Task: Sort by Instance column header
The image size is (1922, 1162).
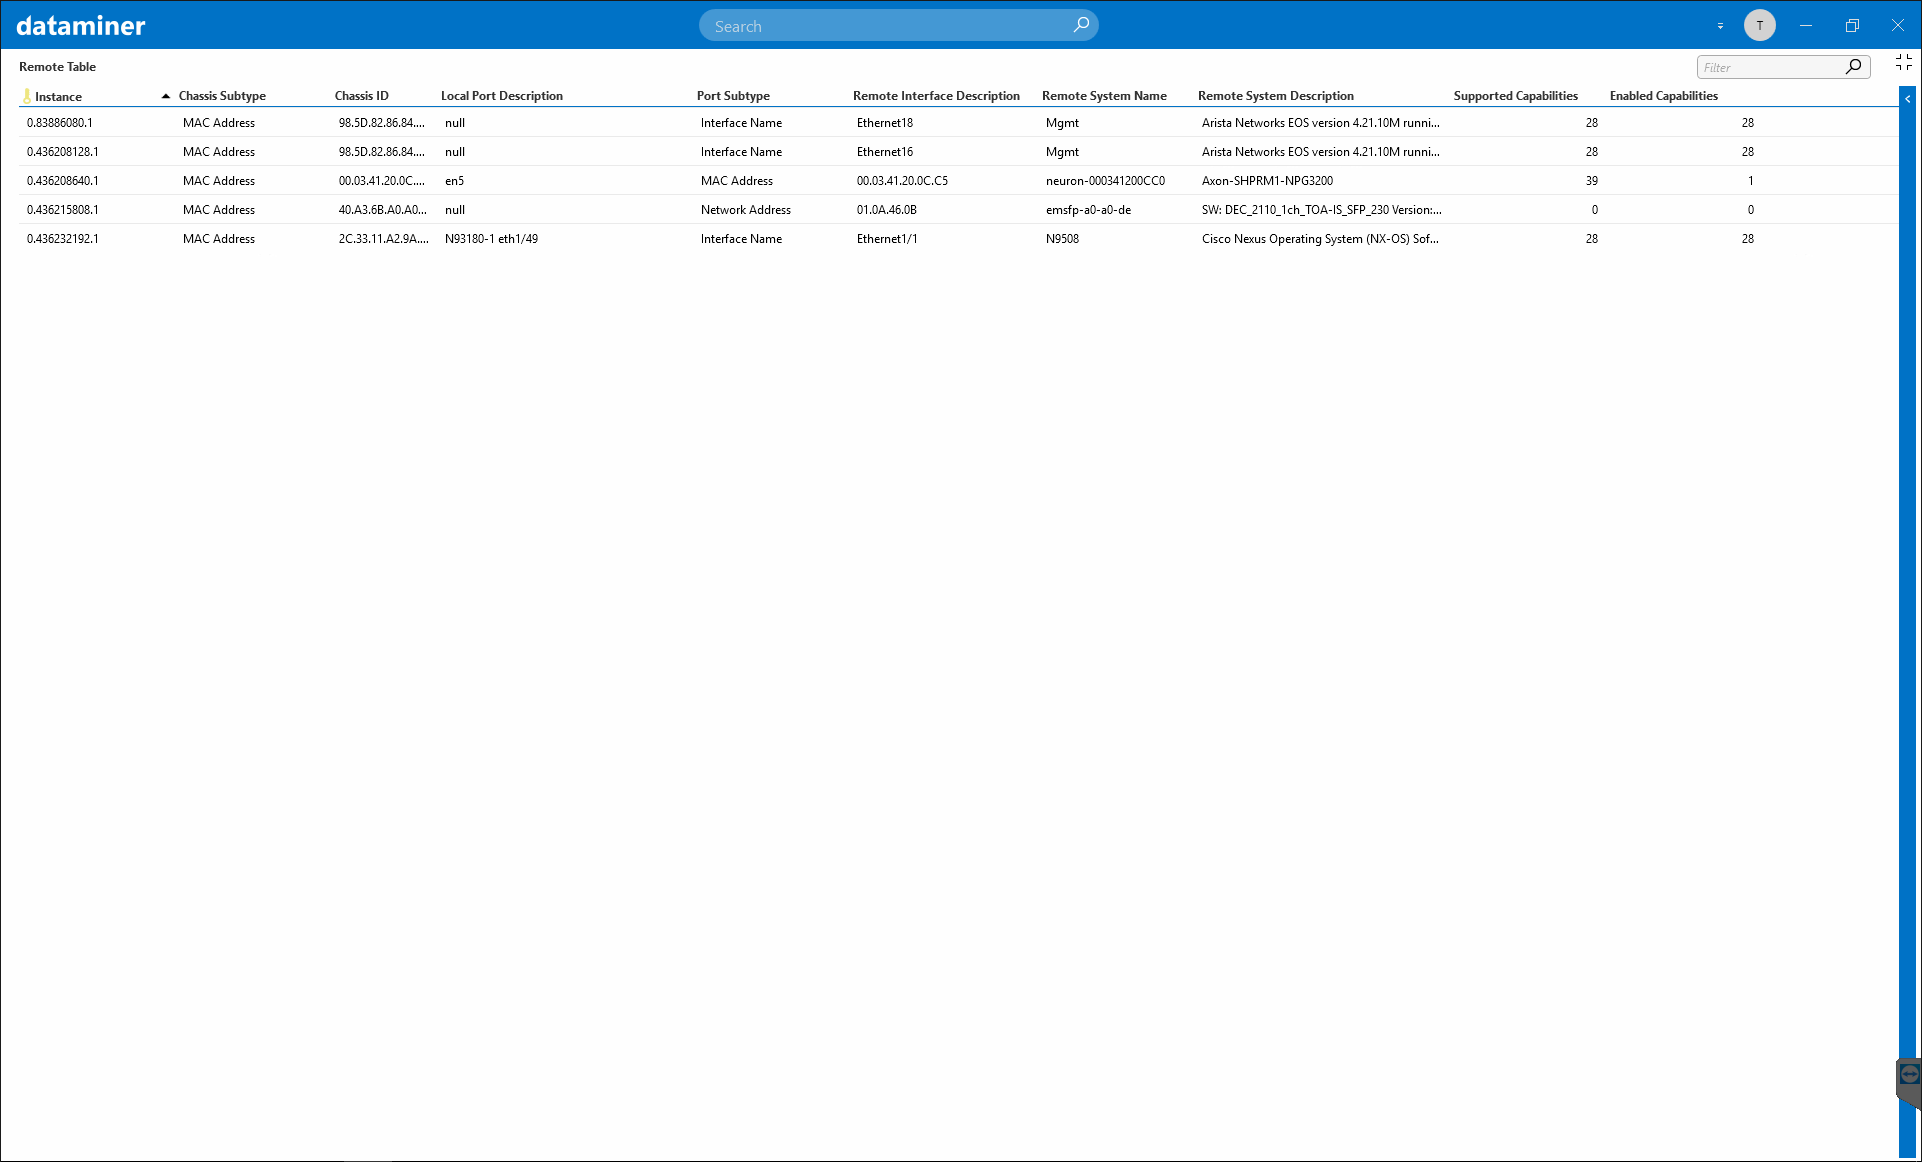Action: pos(58,97)
